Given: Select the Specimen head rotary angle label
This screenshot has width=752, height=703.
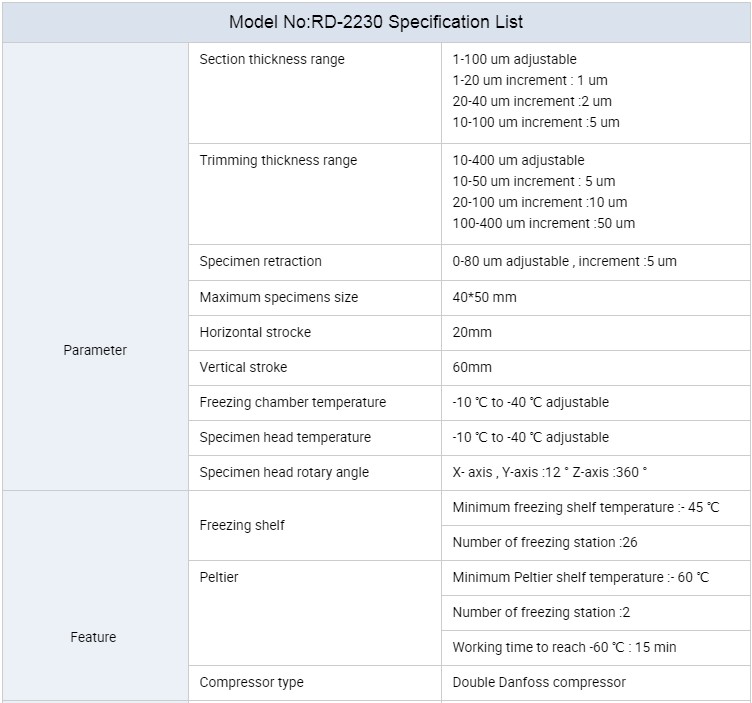Looking at the screenshot, I should pos(284,472).
